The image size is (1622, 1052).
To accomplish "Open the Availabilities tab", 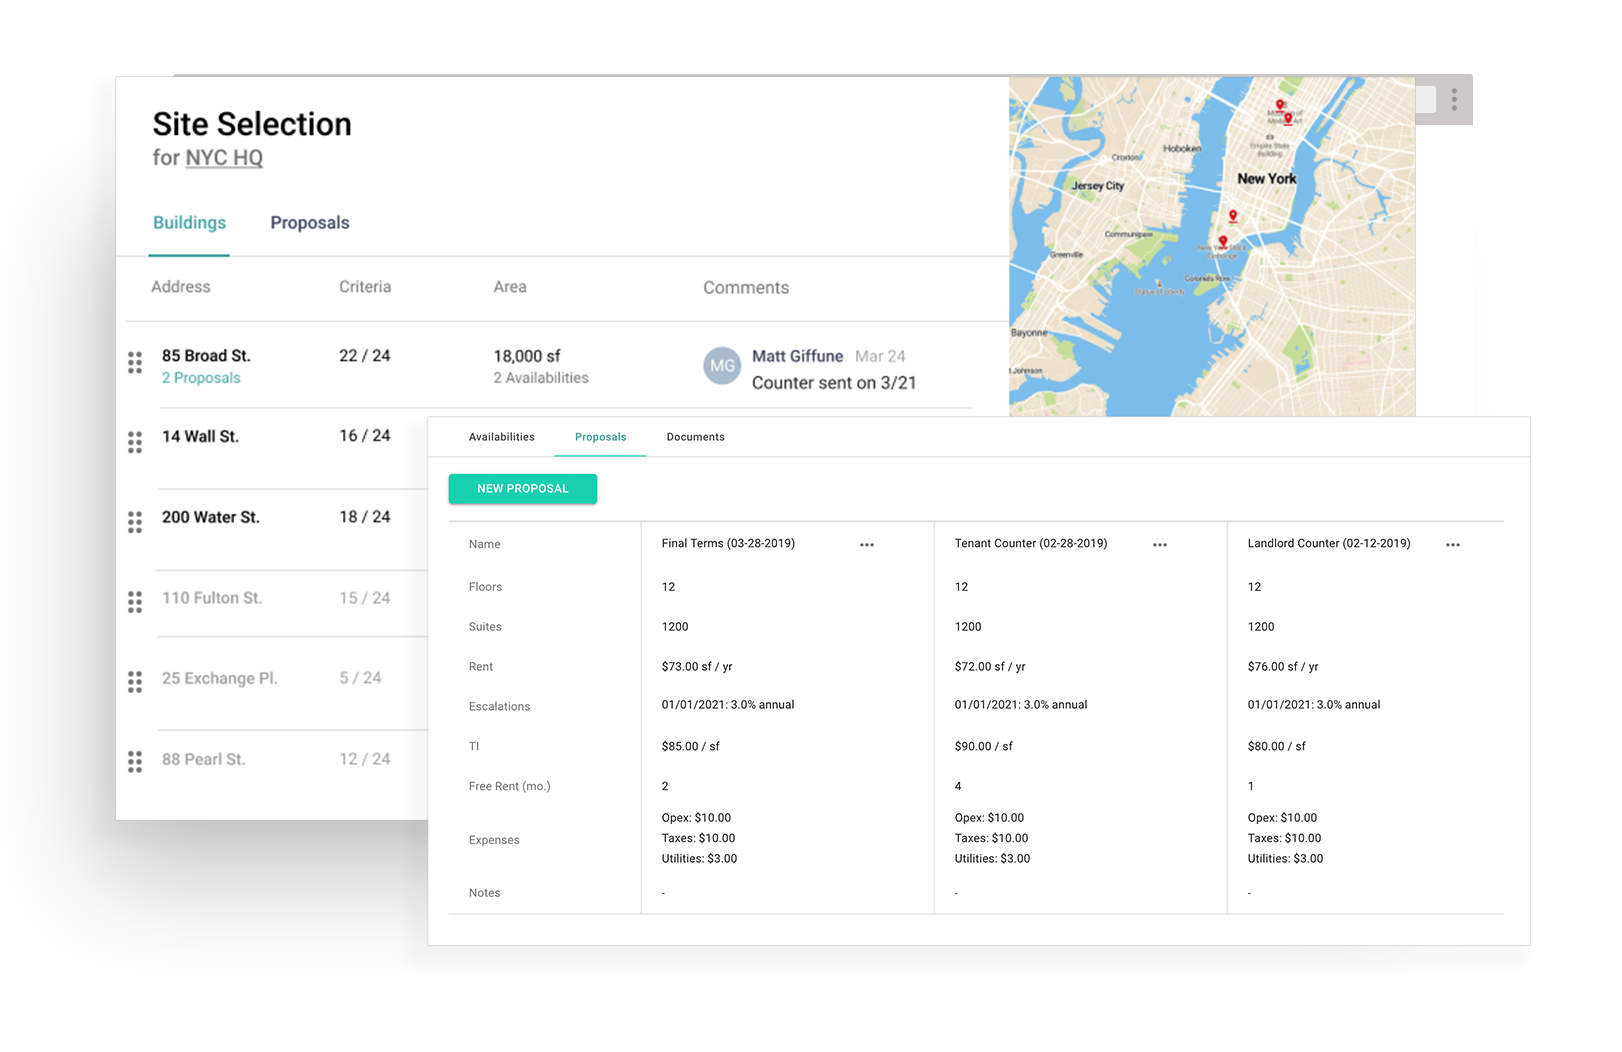I will click(x=501, y=437).
